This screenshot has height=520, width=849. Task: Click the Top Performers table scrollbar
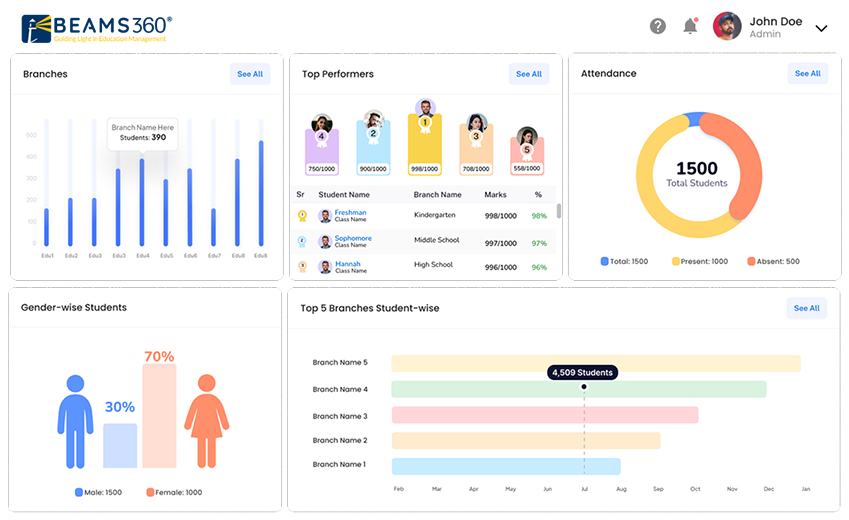(558, 211)
